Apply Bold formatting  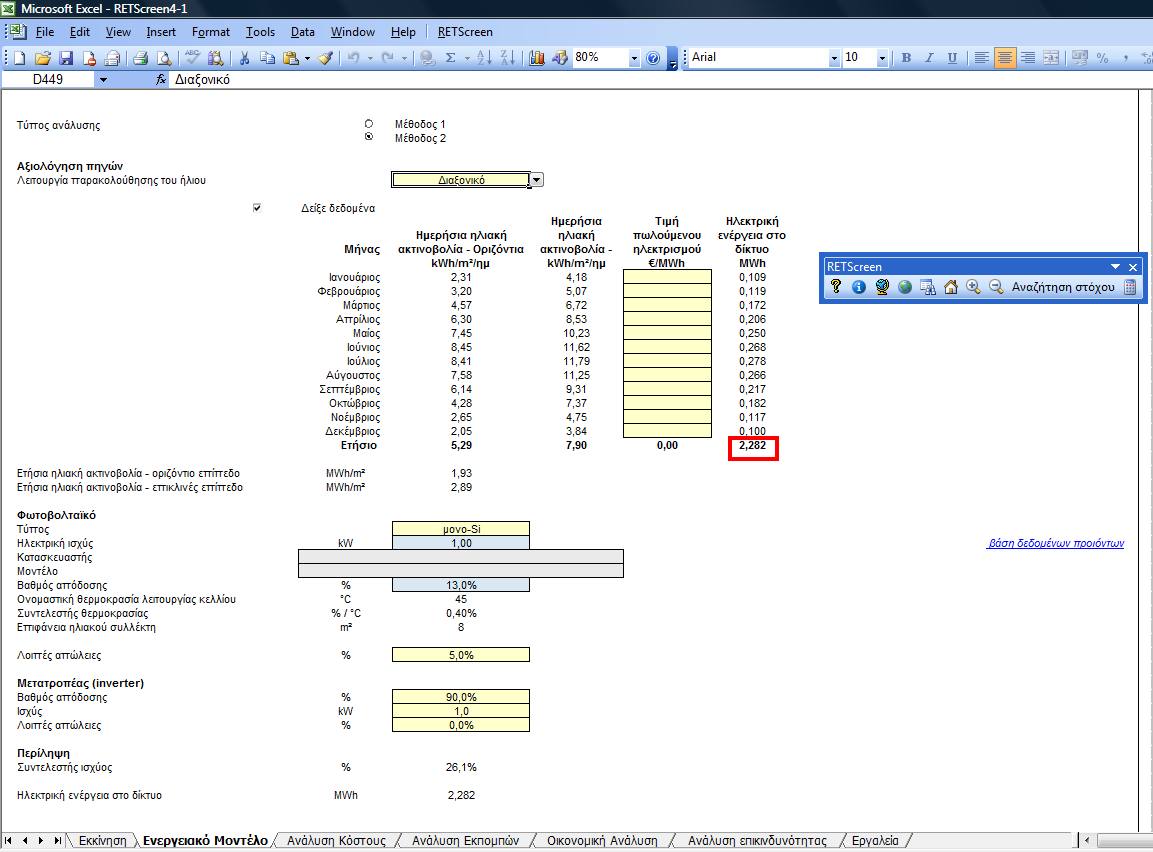click(x=906, y=58)
